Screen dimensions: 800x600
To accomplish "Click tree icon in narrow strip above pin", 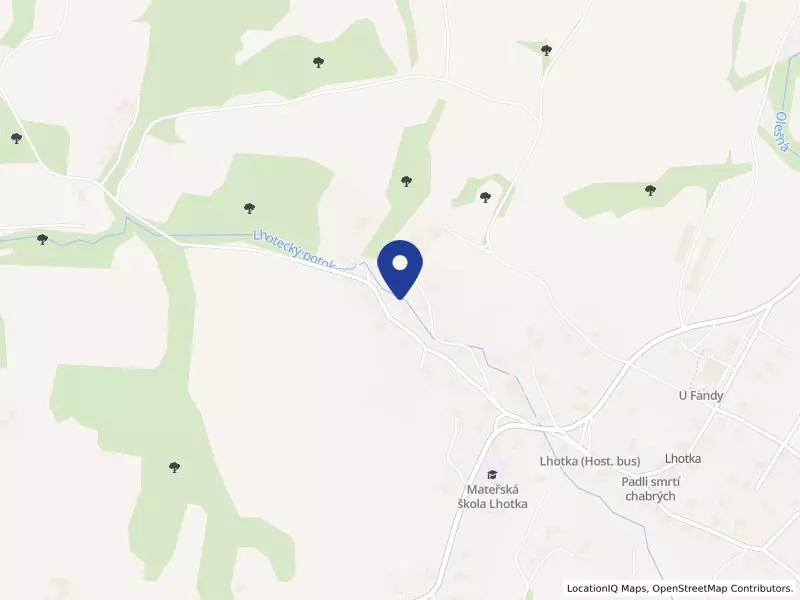I will [x=406, y=181].
